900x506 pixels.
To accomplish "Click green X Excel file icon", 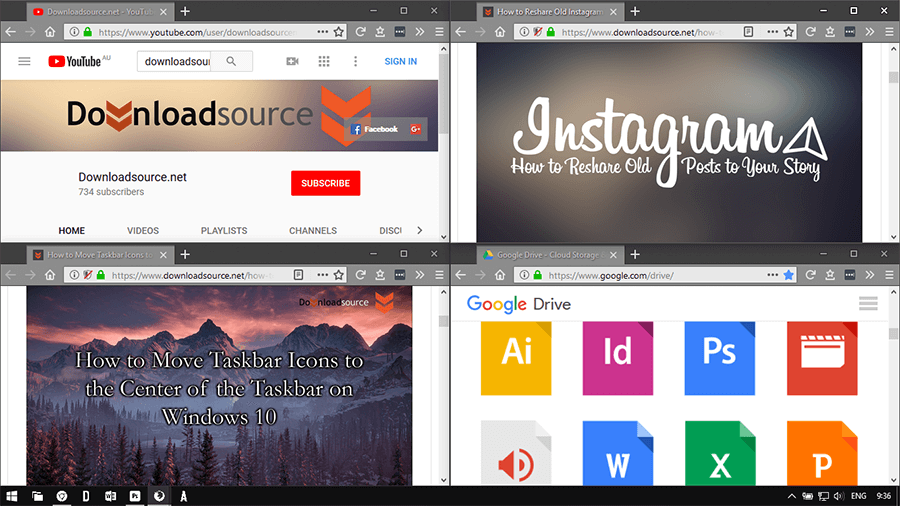I will coord(720,453).
